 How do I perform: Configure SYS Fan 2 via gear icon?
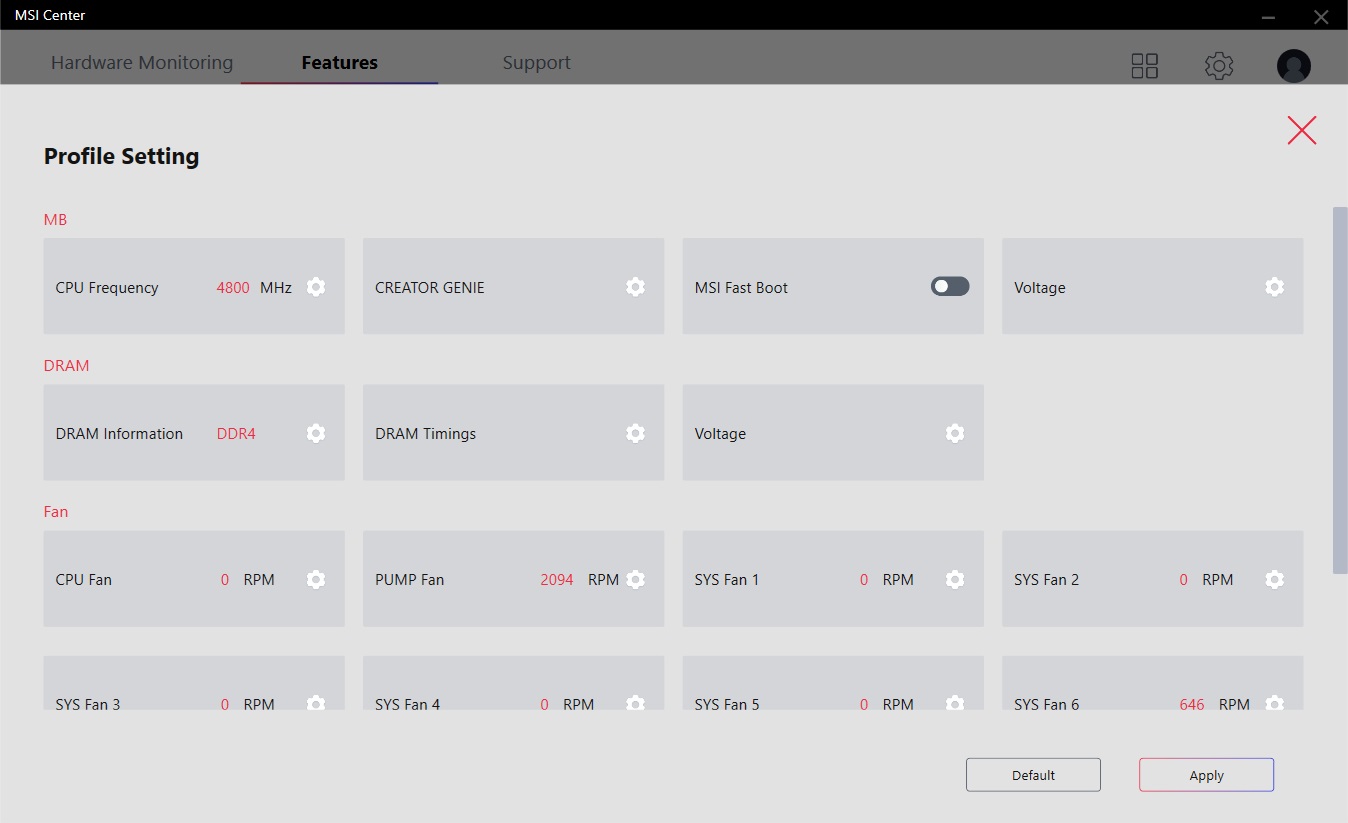click(1274, 579)
